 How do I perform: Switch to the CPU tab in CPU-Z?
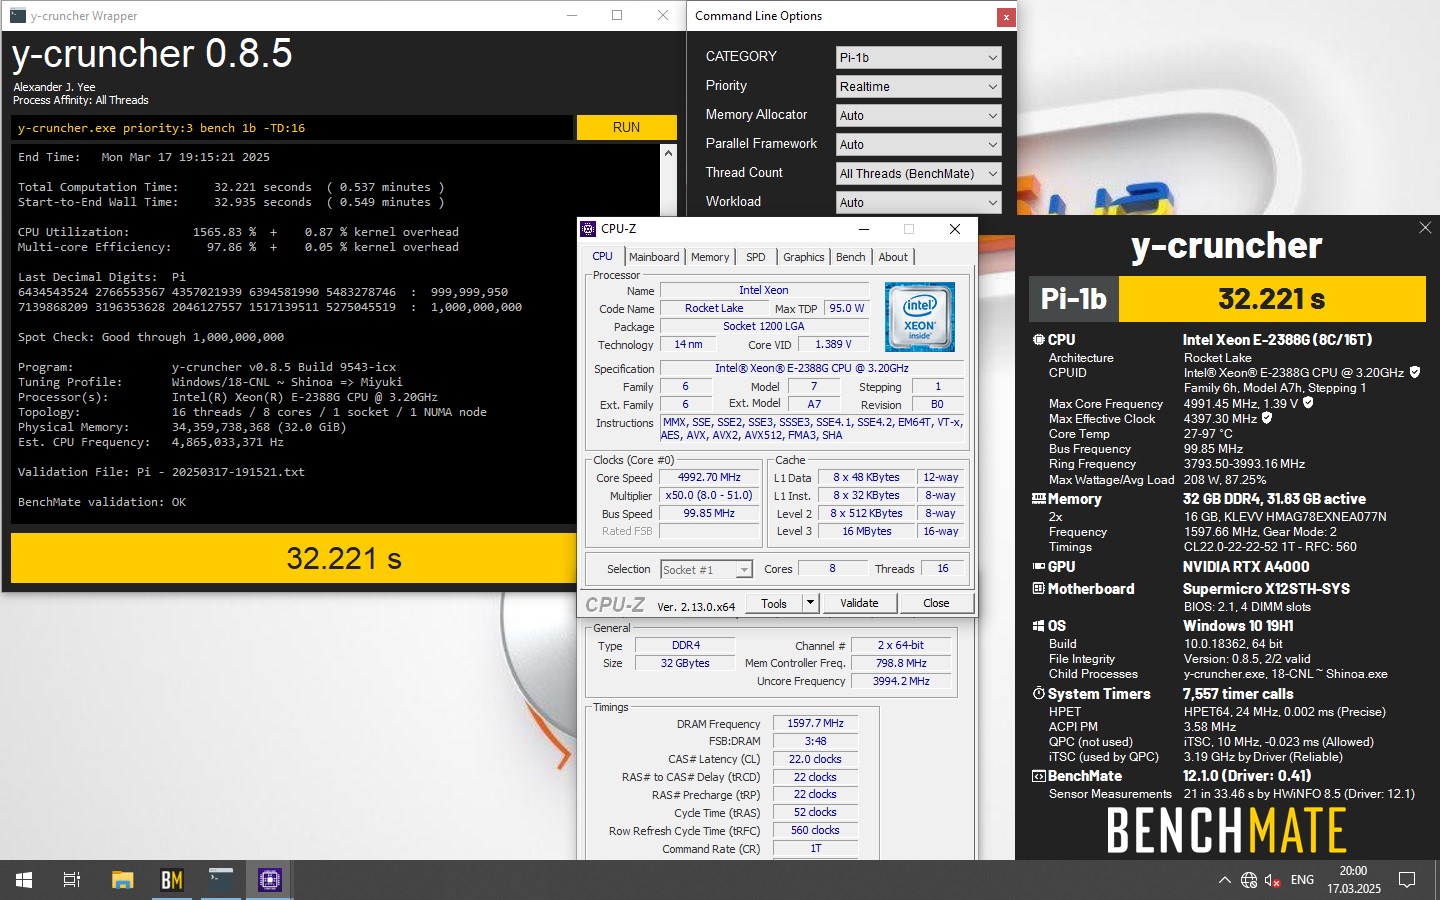602,257
